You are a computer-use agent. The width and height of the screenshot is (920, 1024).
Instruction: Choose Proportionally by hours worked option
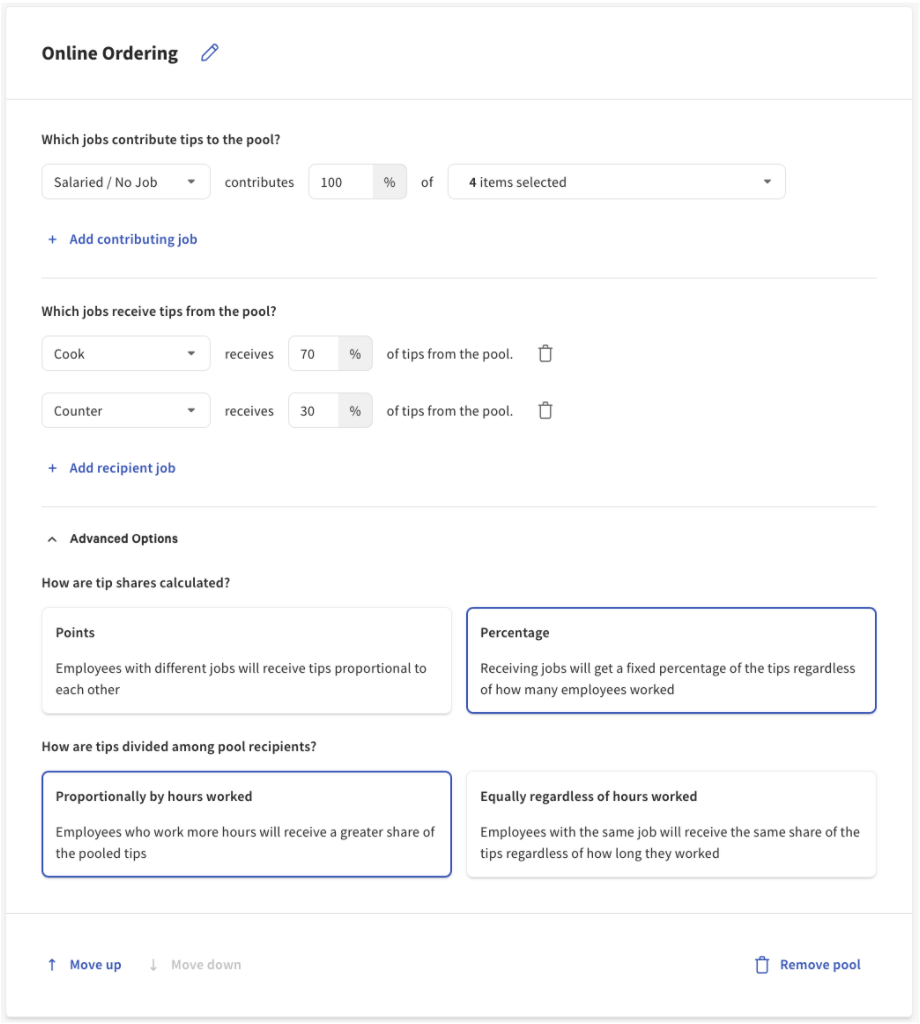click(x=246, y=824)
